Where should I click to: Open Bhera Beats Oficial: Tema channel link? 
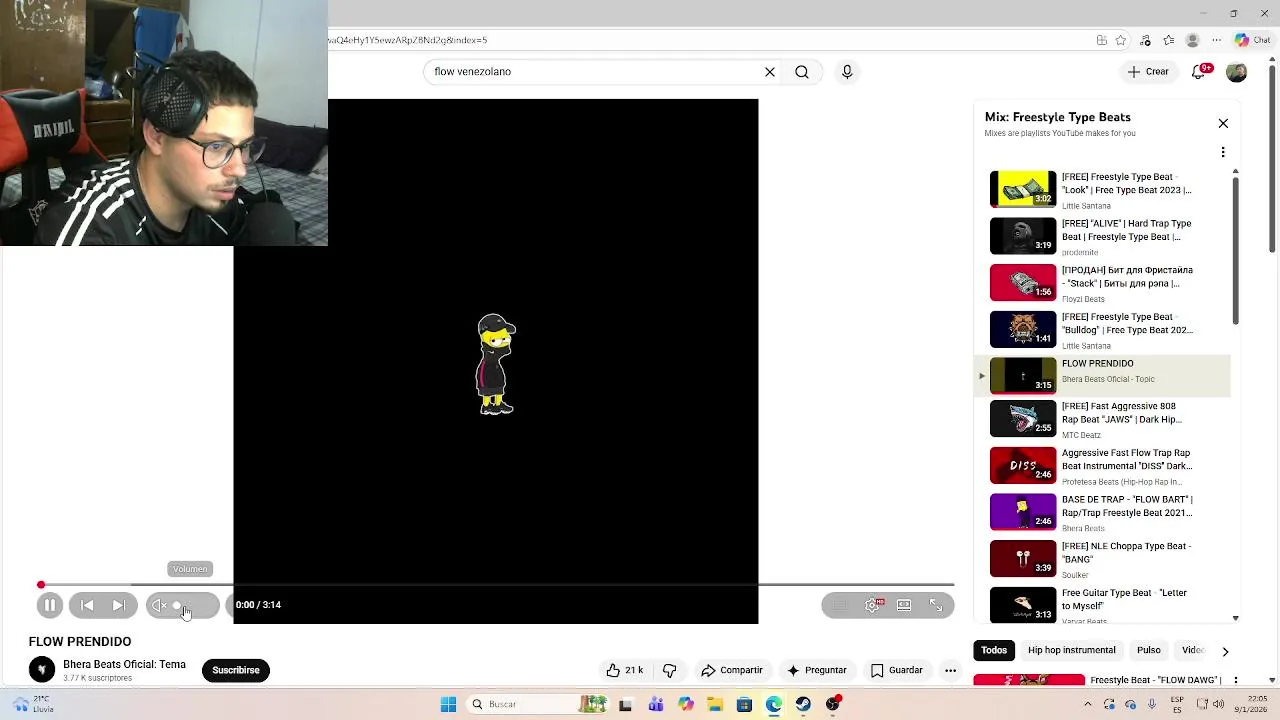click(124, 664)
